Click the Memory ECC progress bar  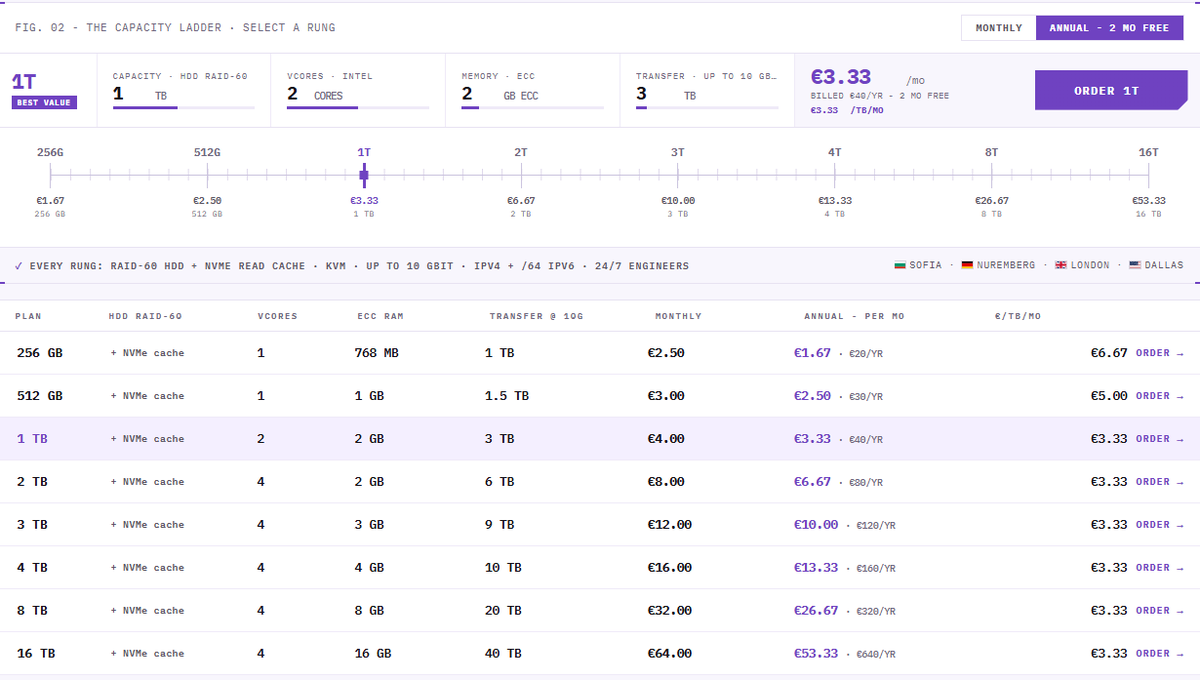pyautogui.click(x=531, y=107)
